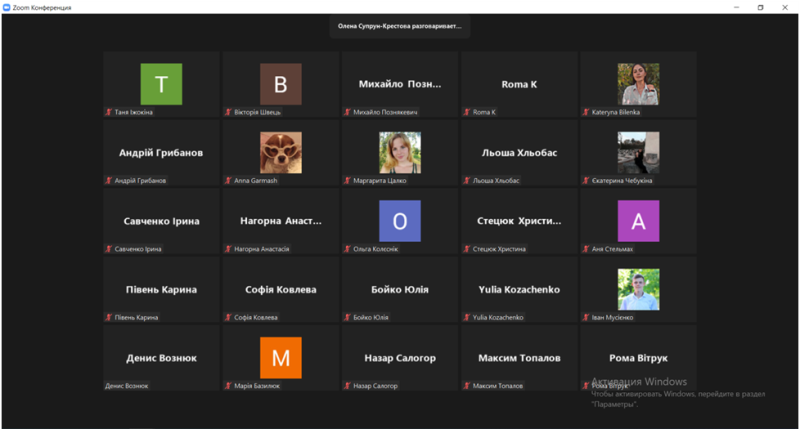Click the small 'Денис Вознюк' label at tile bottom

tap(127, 386)
